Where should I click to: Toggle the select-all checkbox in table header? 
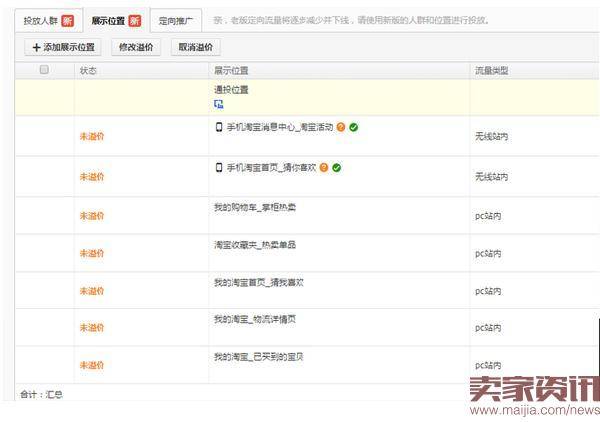click(44, 70)
